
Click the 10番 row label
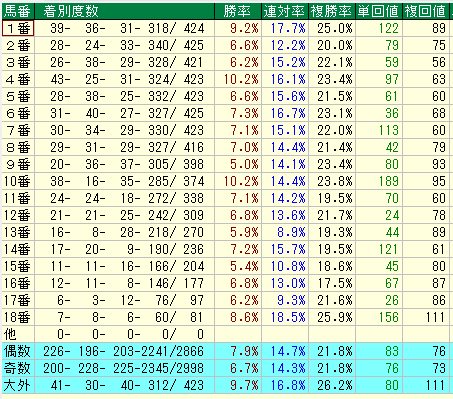(18, 181)
